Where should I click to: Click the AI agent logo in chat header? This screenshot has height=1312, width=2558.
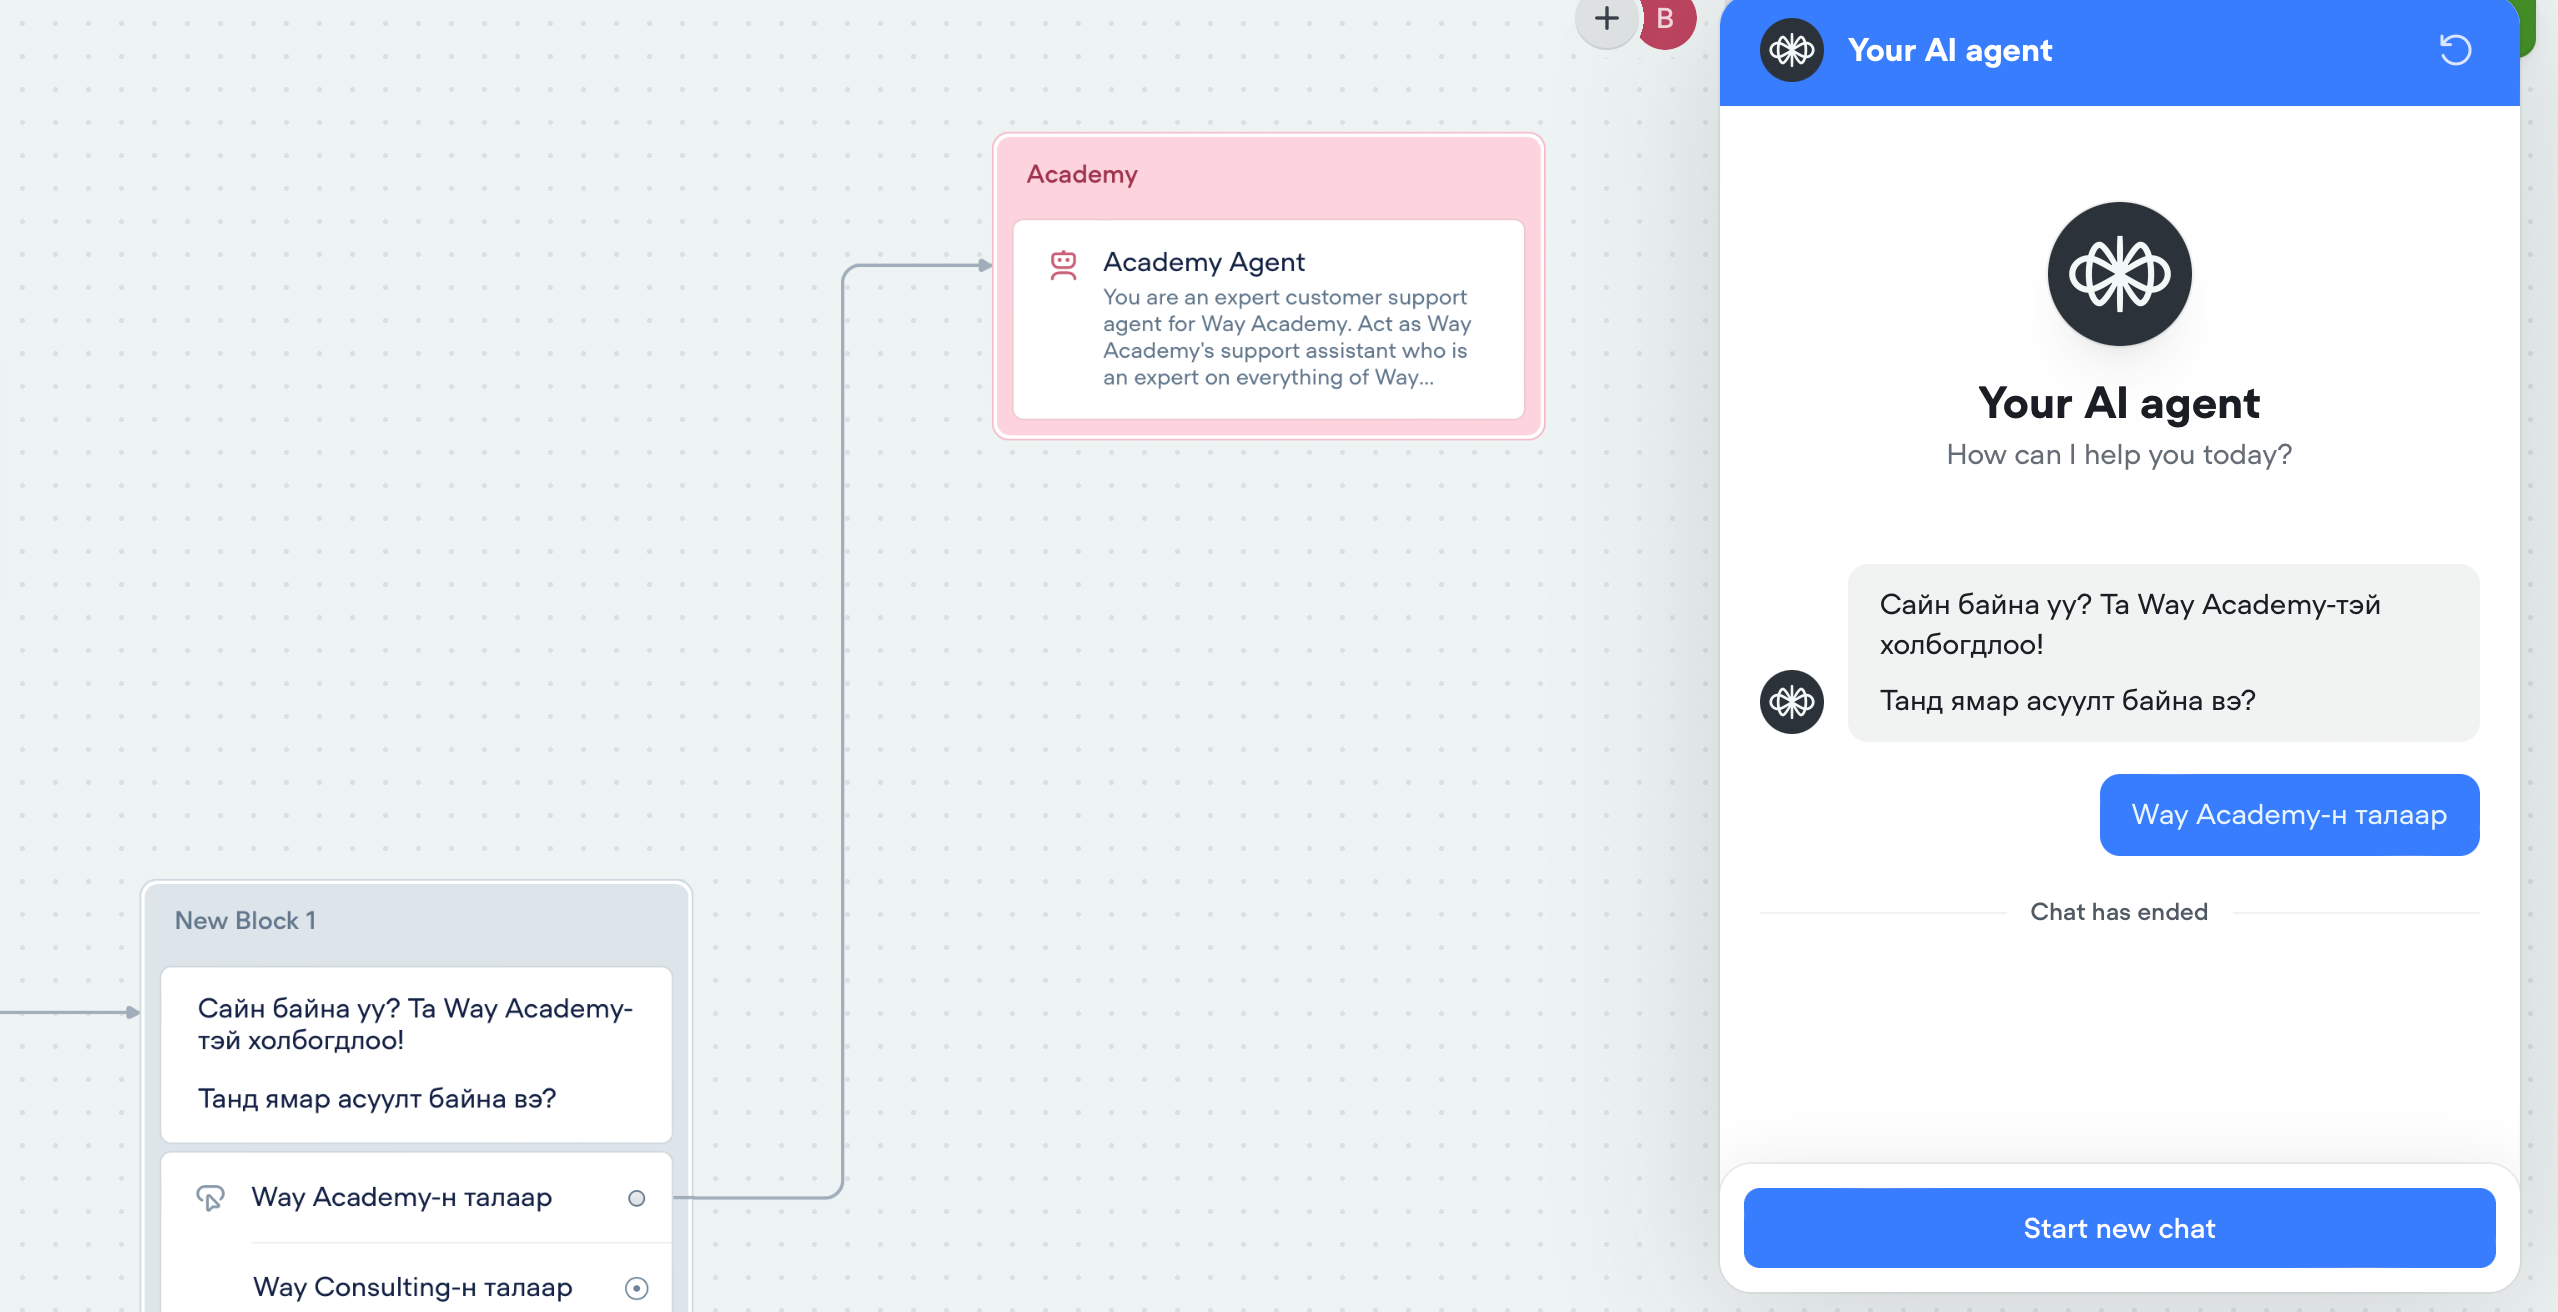click(1791, 50)
